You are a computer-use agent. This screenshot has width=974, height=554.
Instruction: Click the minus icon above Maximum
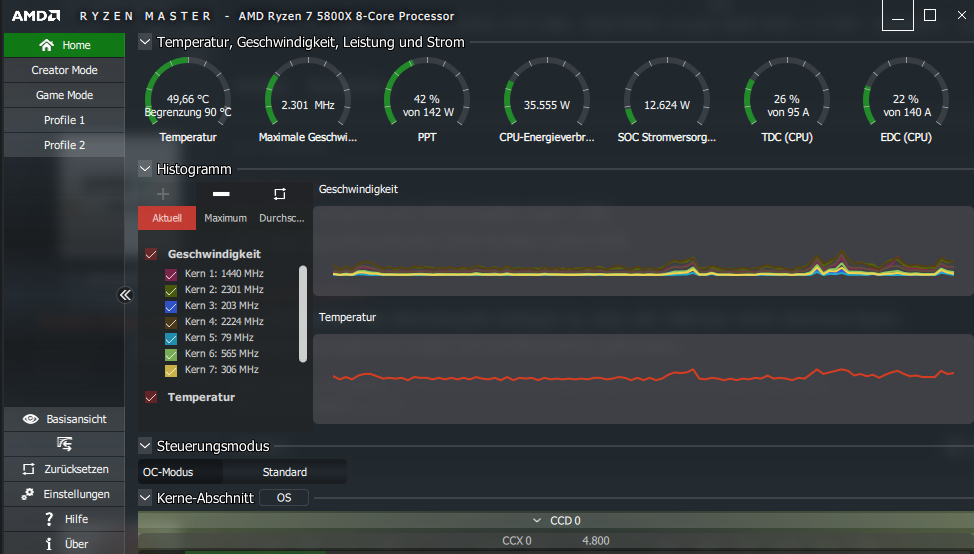click(221, 194)
